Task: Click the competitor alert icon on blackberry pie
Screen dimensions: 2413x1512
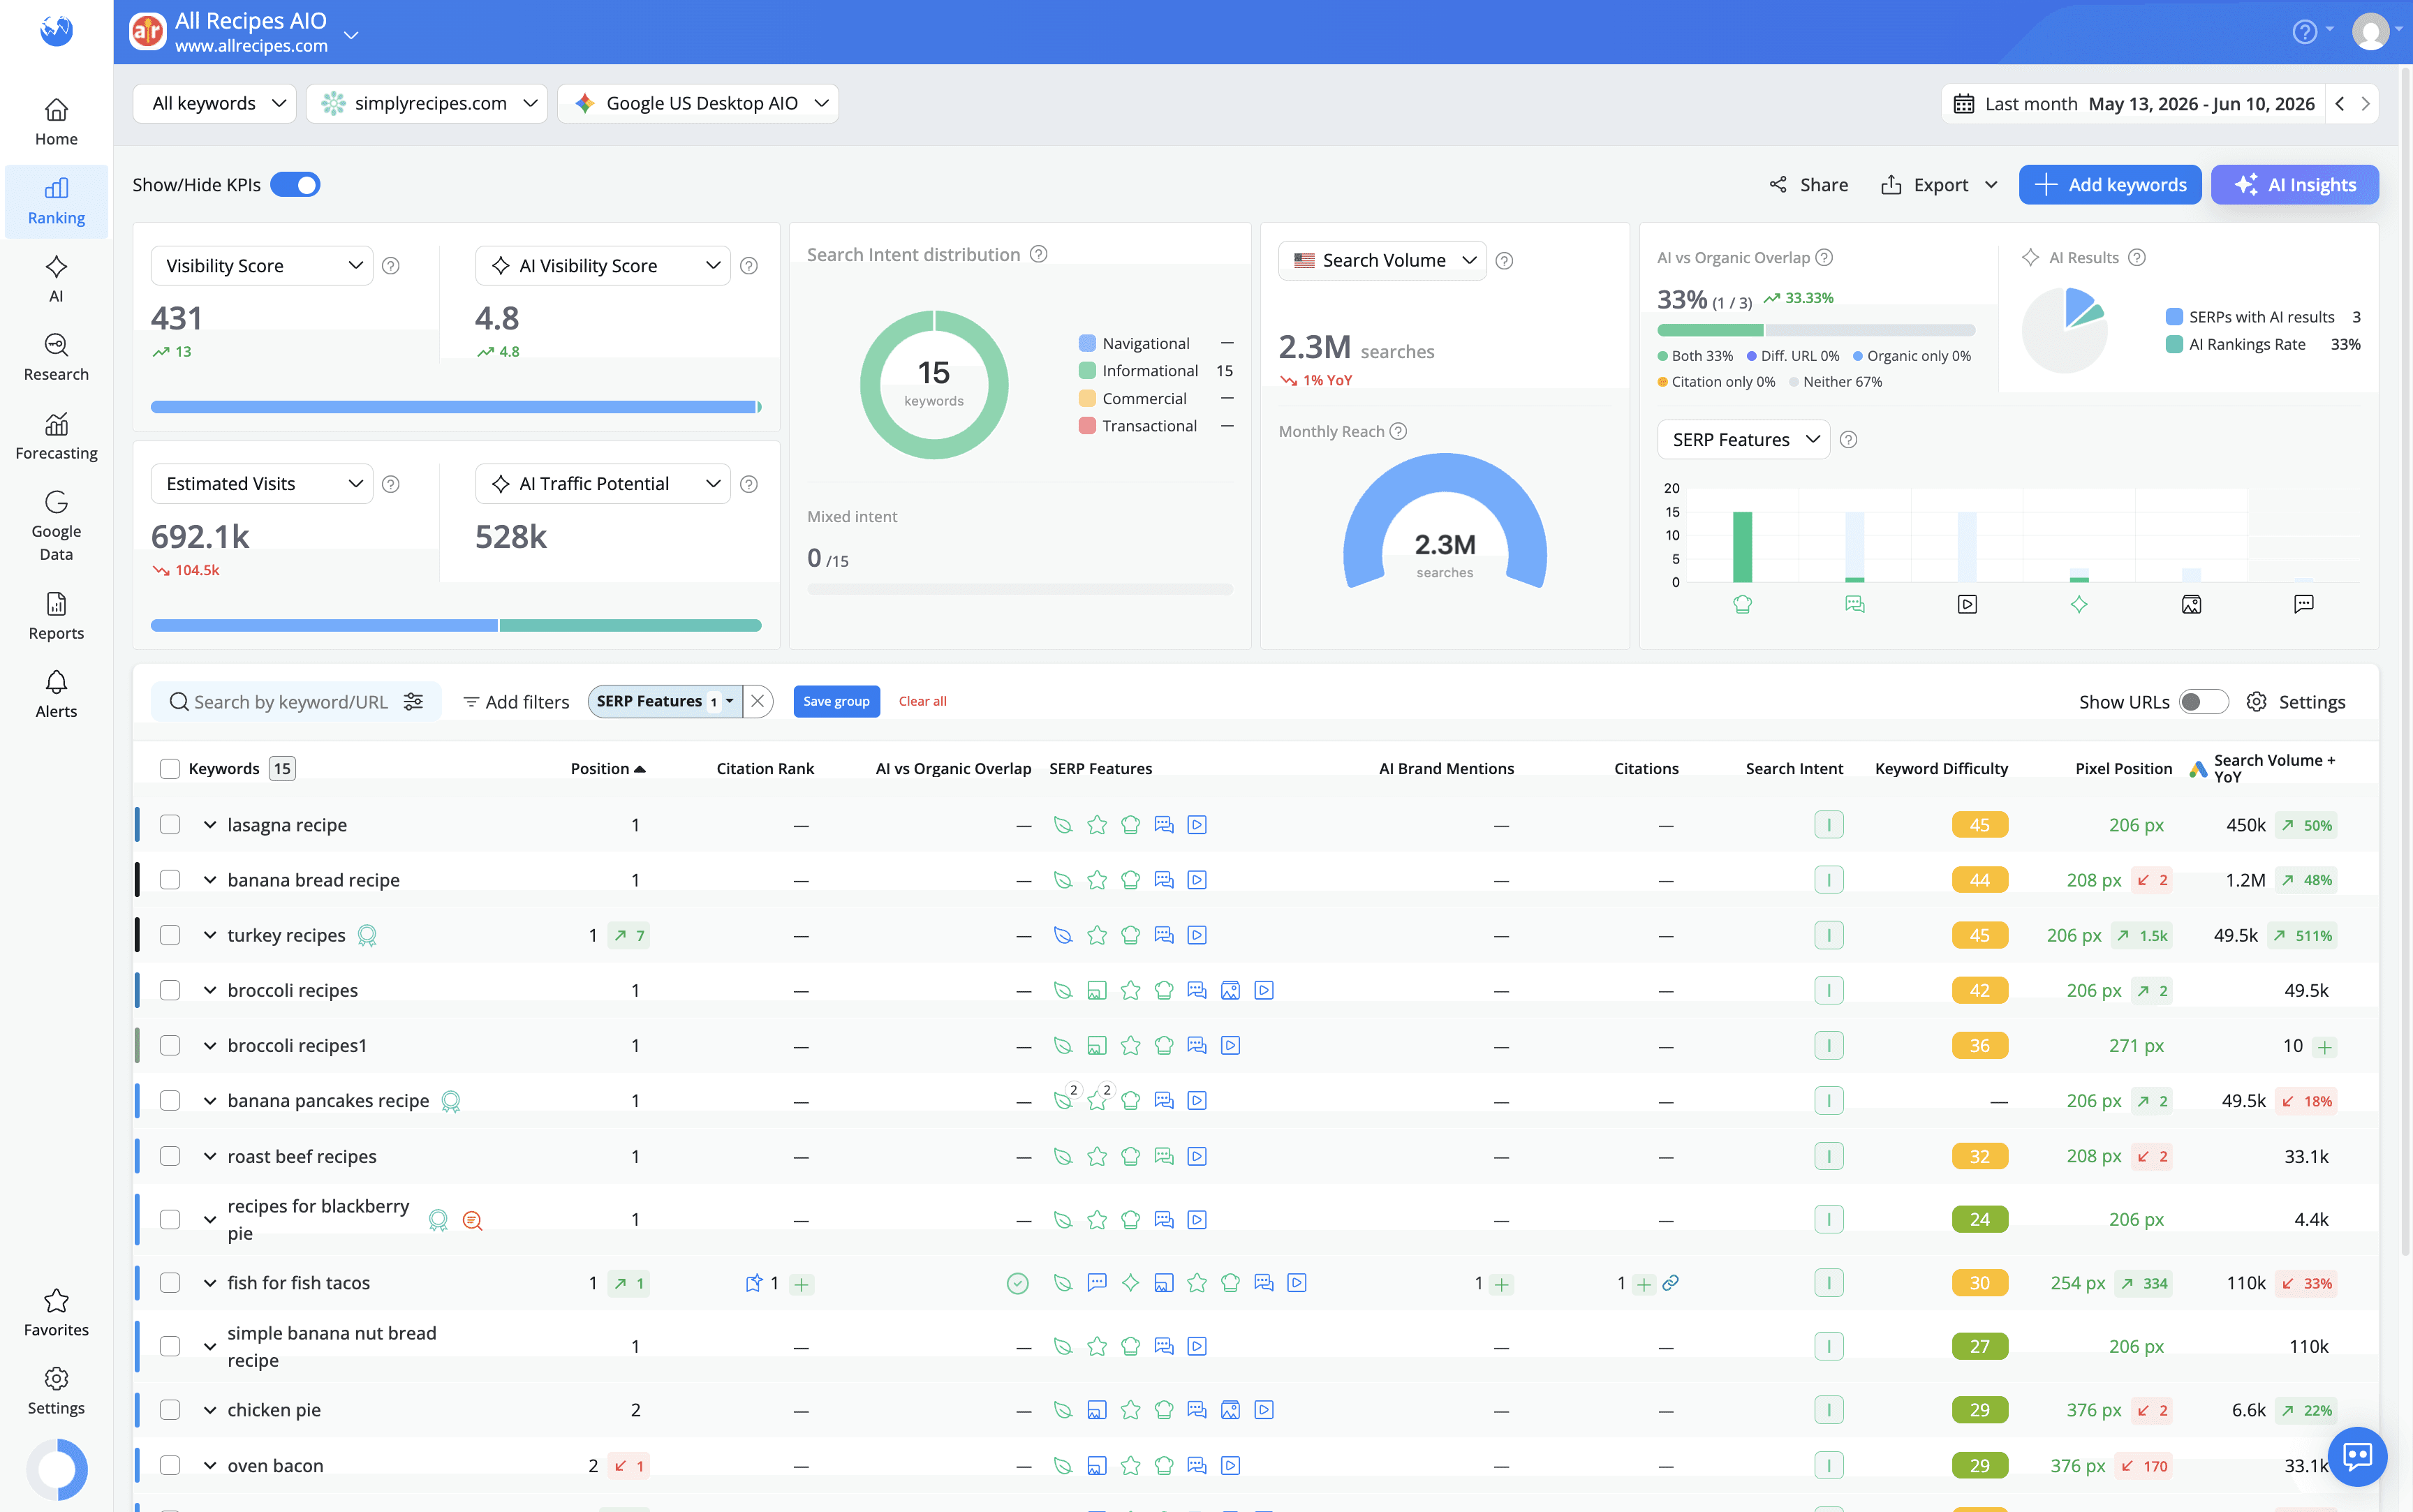Action: point(472,1220)
